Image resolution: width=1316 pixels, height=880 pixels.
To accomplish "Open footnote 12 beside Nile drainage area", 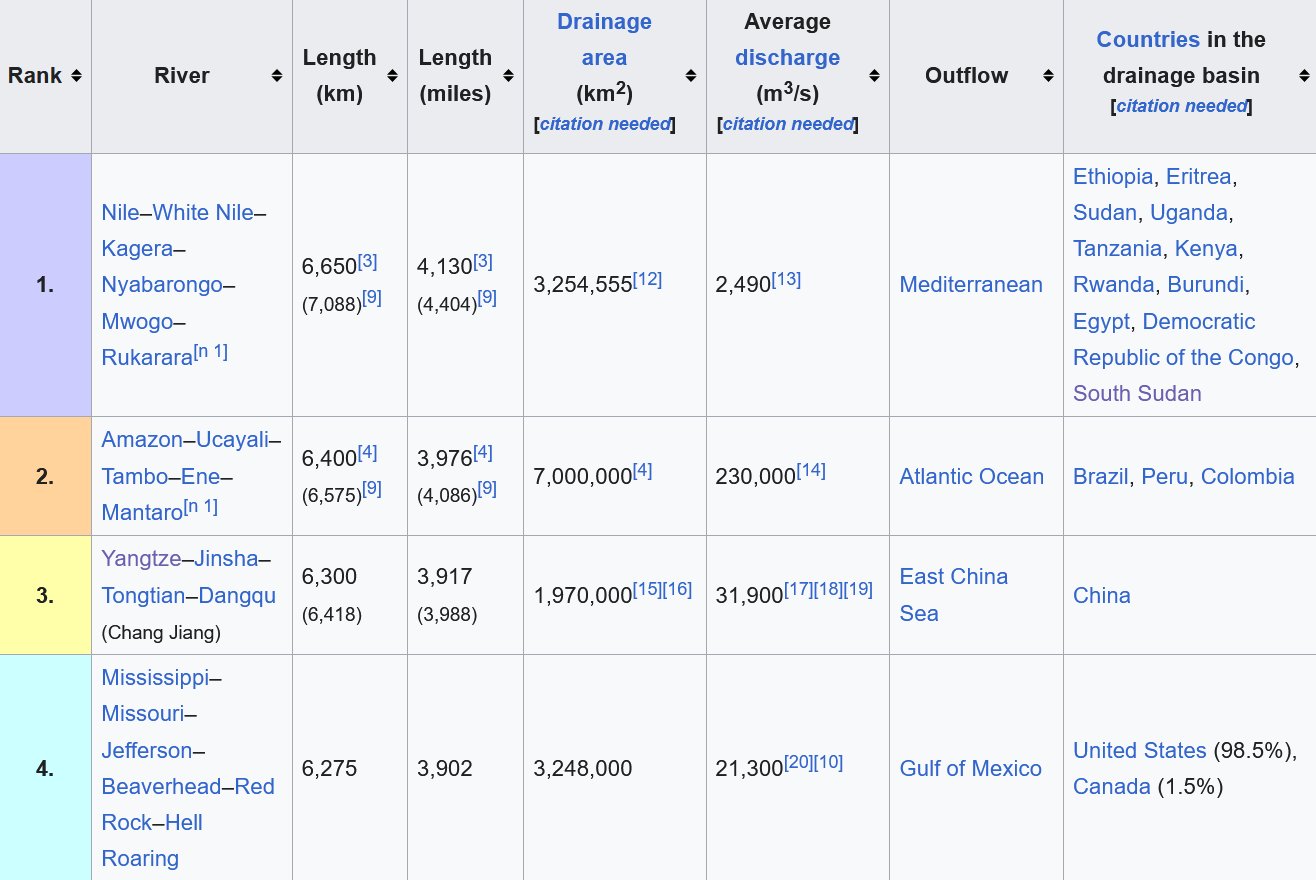I will click(647, 279).
